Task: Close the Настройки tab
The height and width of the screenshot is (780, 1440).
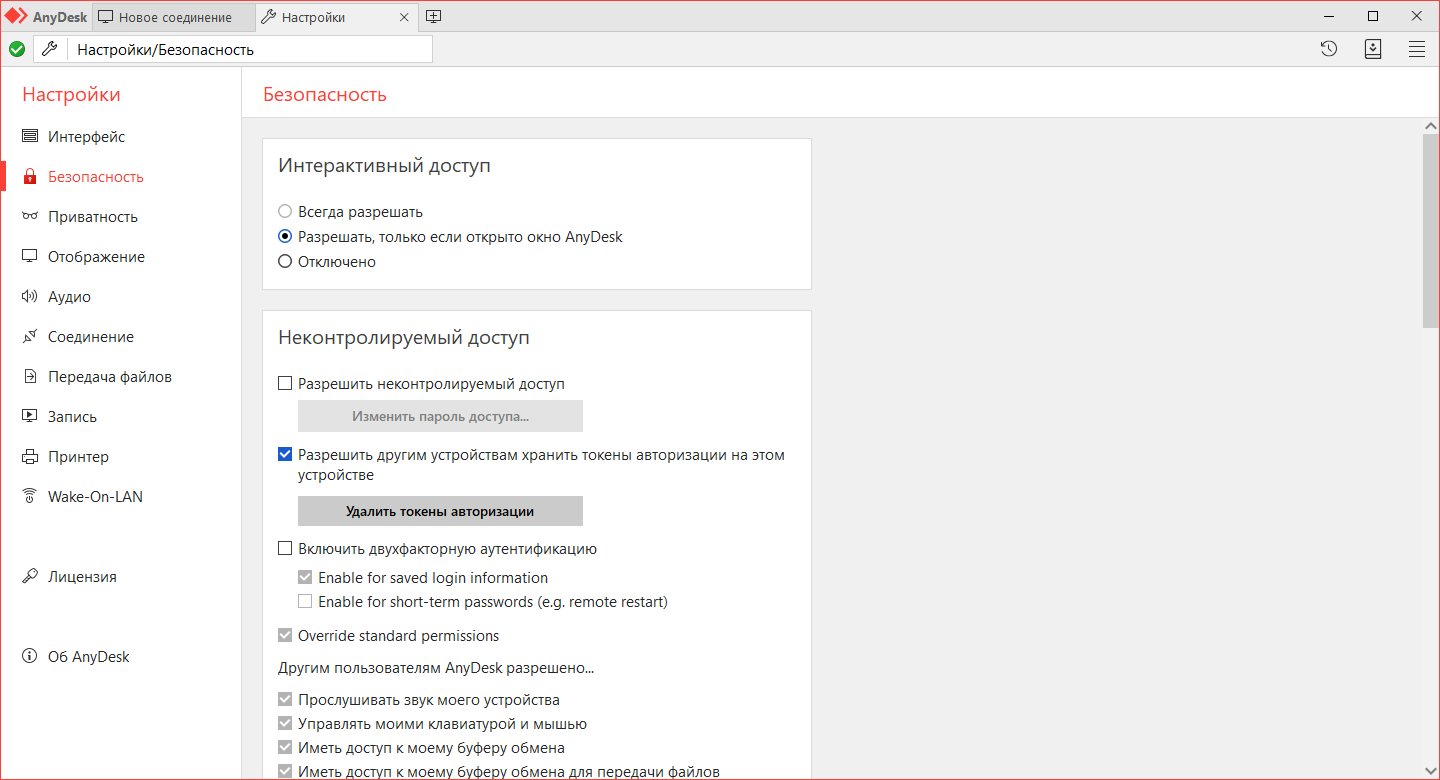Action: pyautogui.click(x=404, y=17)
